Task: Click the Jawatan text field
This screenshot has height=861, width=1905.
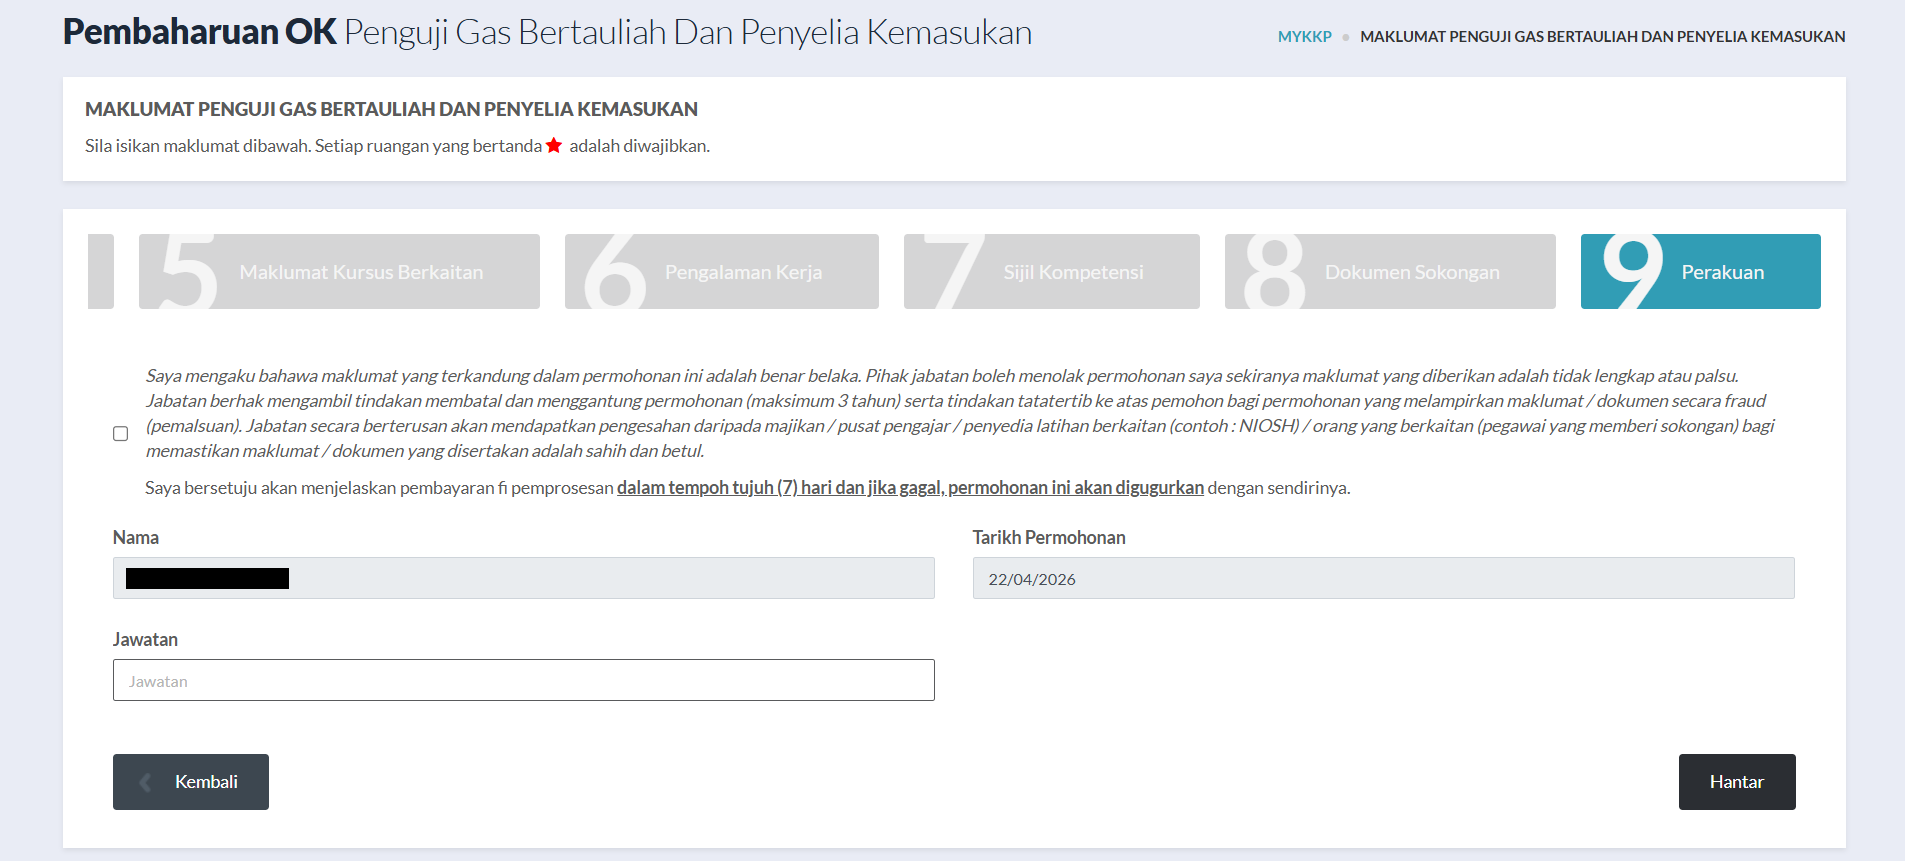Action: tap(523, 680)
